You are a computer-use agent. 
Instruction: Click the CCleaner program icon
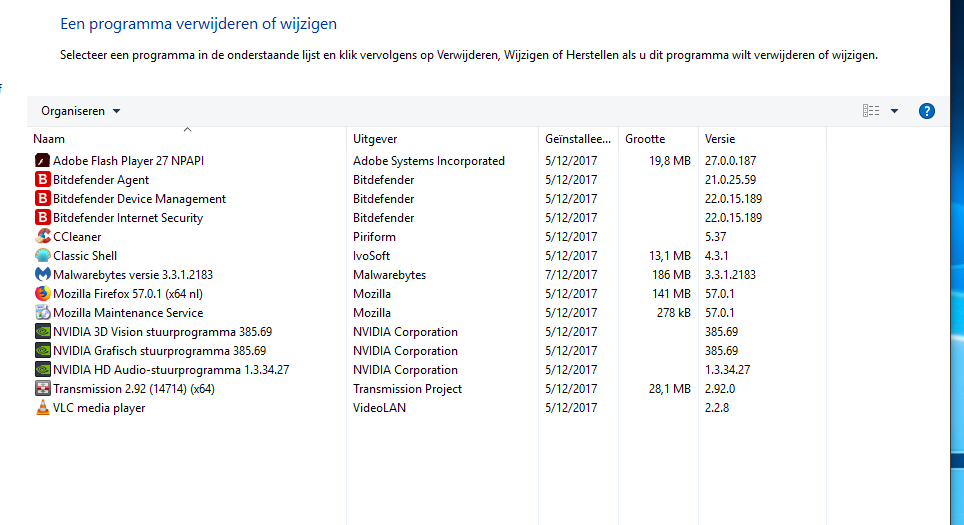(x=42, y=237)
